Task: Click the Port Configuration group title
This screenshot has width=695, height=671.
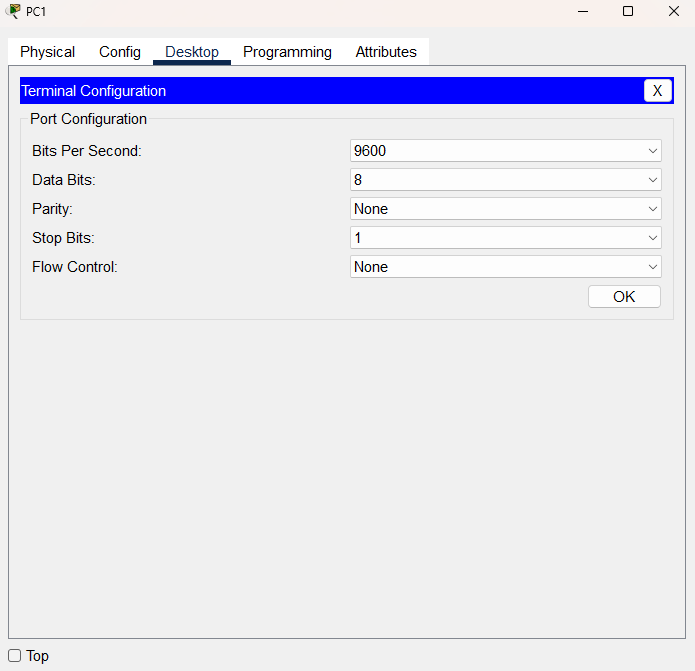Action: click(x=88, y=119)
